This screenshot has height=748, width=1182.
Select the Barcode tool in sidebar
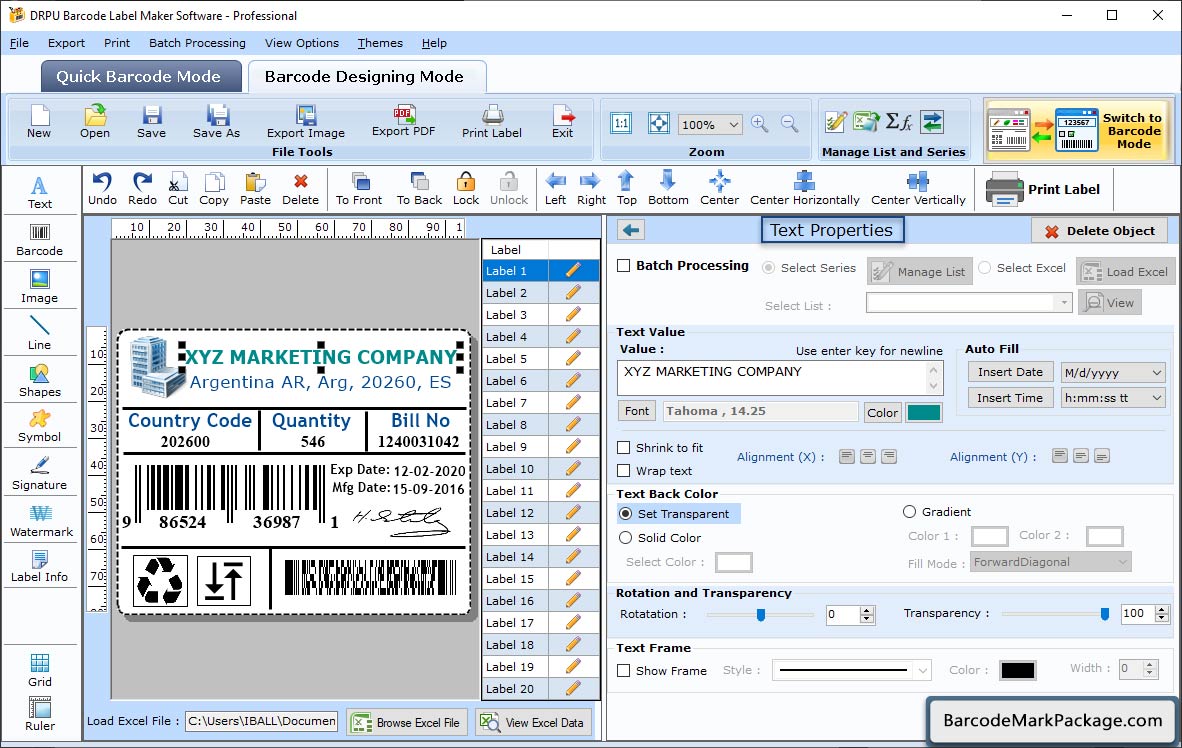coord(39,240)
